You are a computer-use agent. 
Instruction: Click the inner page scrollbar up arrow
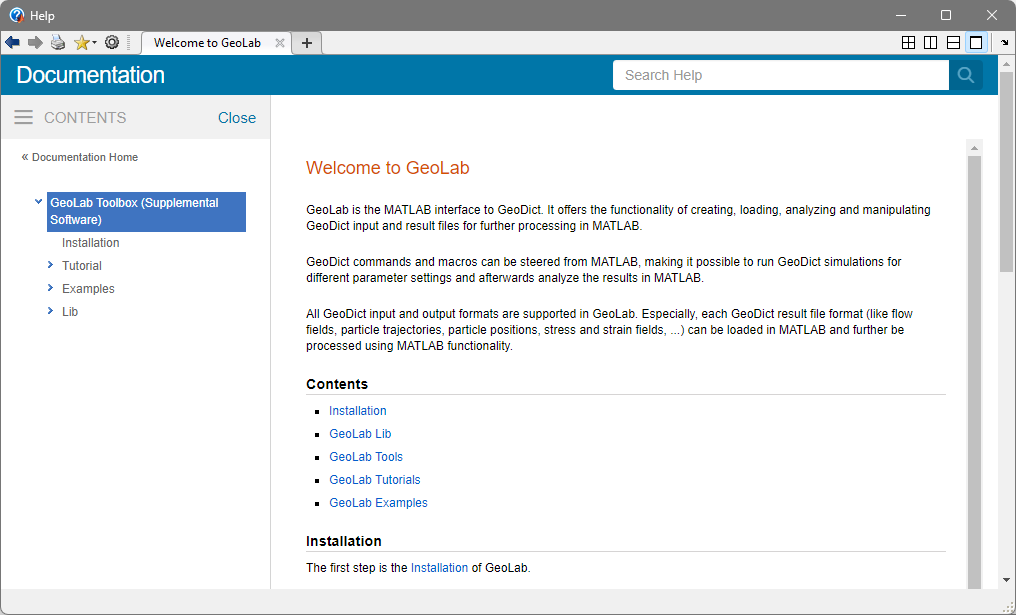click(x=974, y=148)
